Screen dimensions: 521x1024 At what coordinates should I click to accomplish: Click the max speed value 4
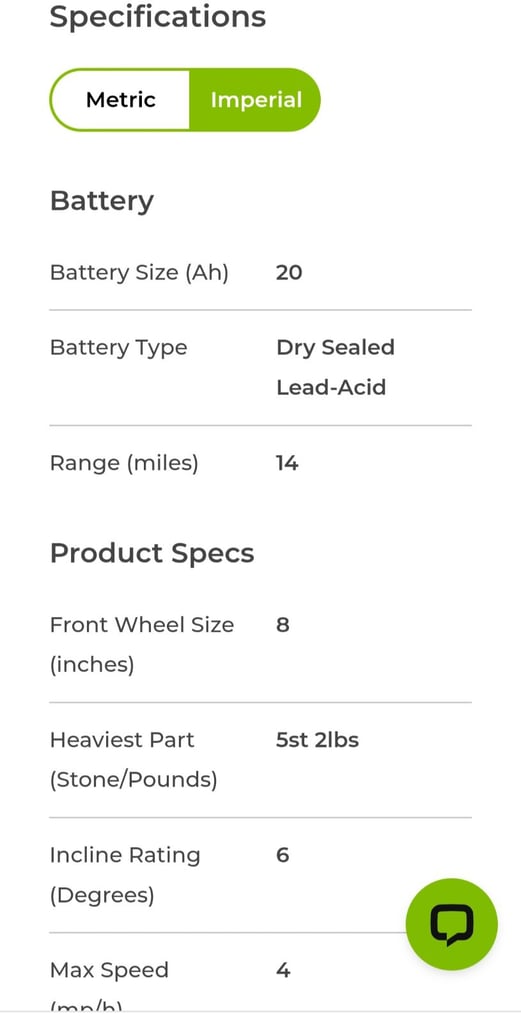(x=283, y=970)
